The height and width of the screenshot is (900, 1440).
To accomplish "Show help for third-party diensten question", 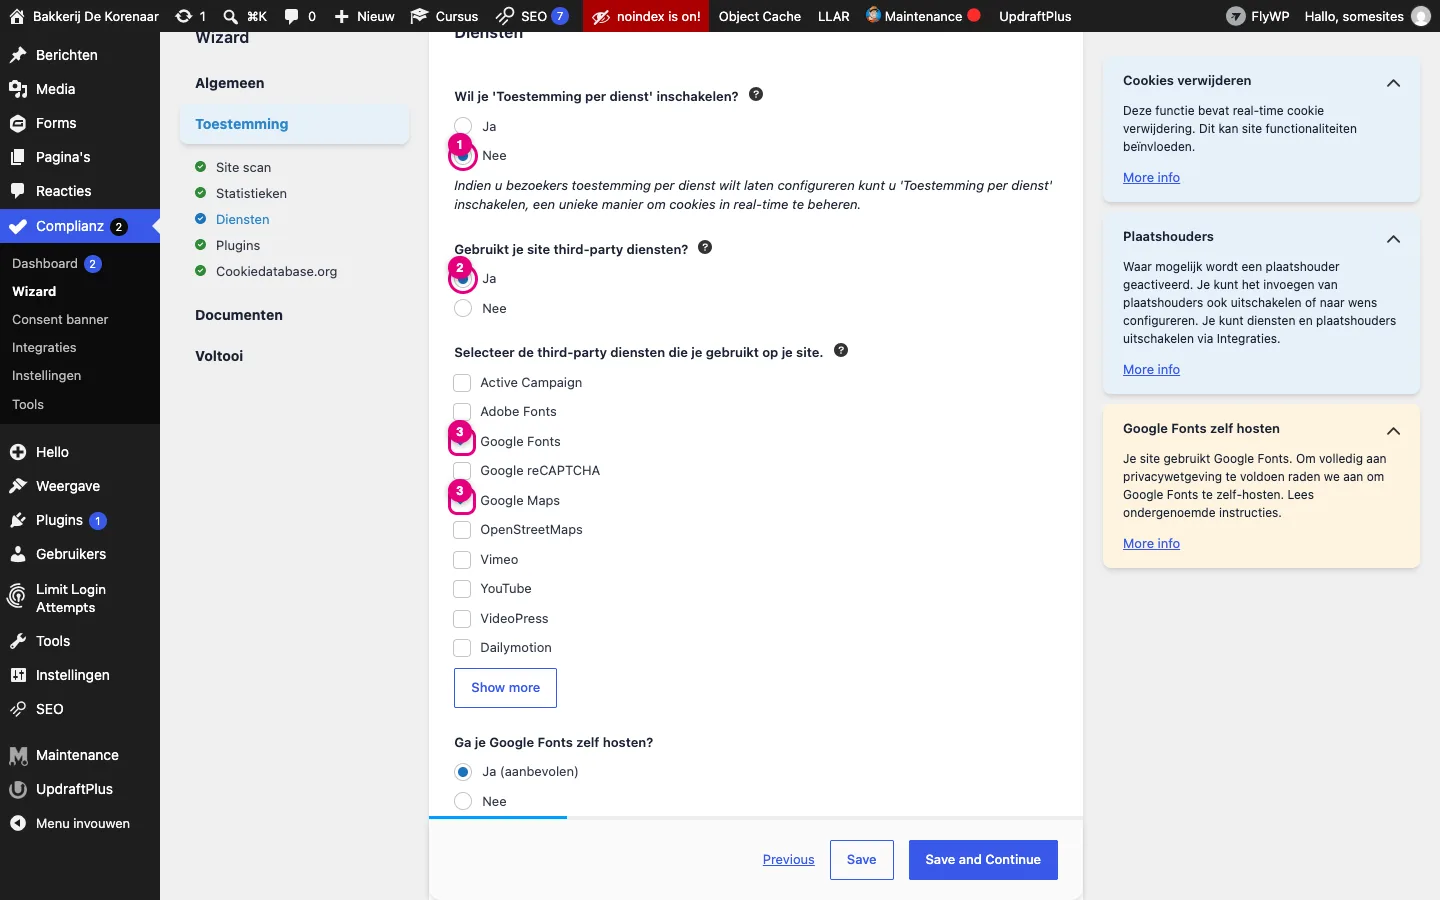I will click(705, 247).
